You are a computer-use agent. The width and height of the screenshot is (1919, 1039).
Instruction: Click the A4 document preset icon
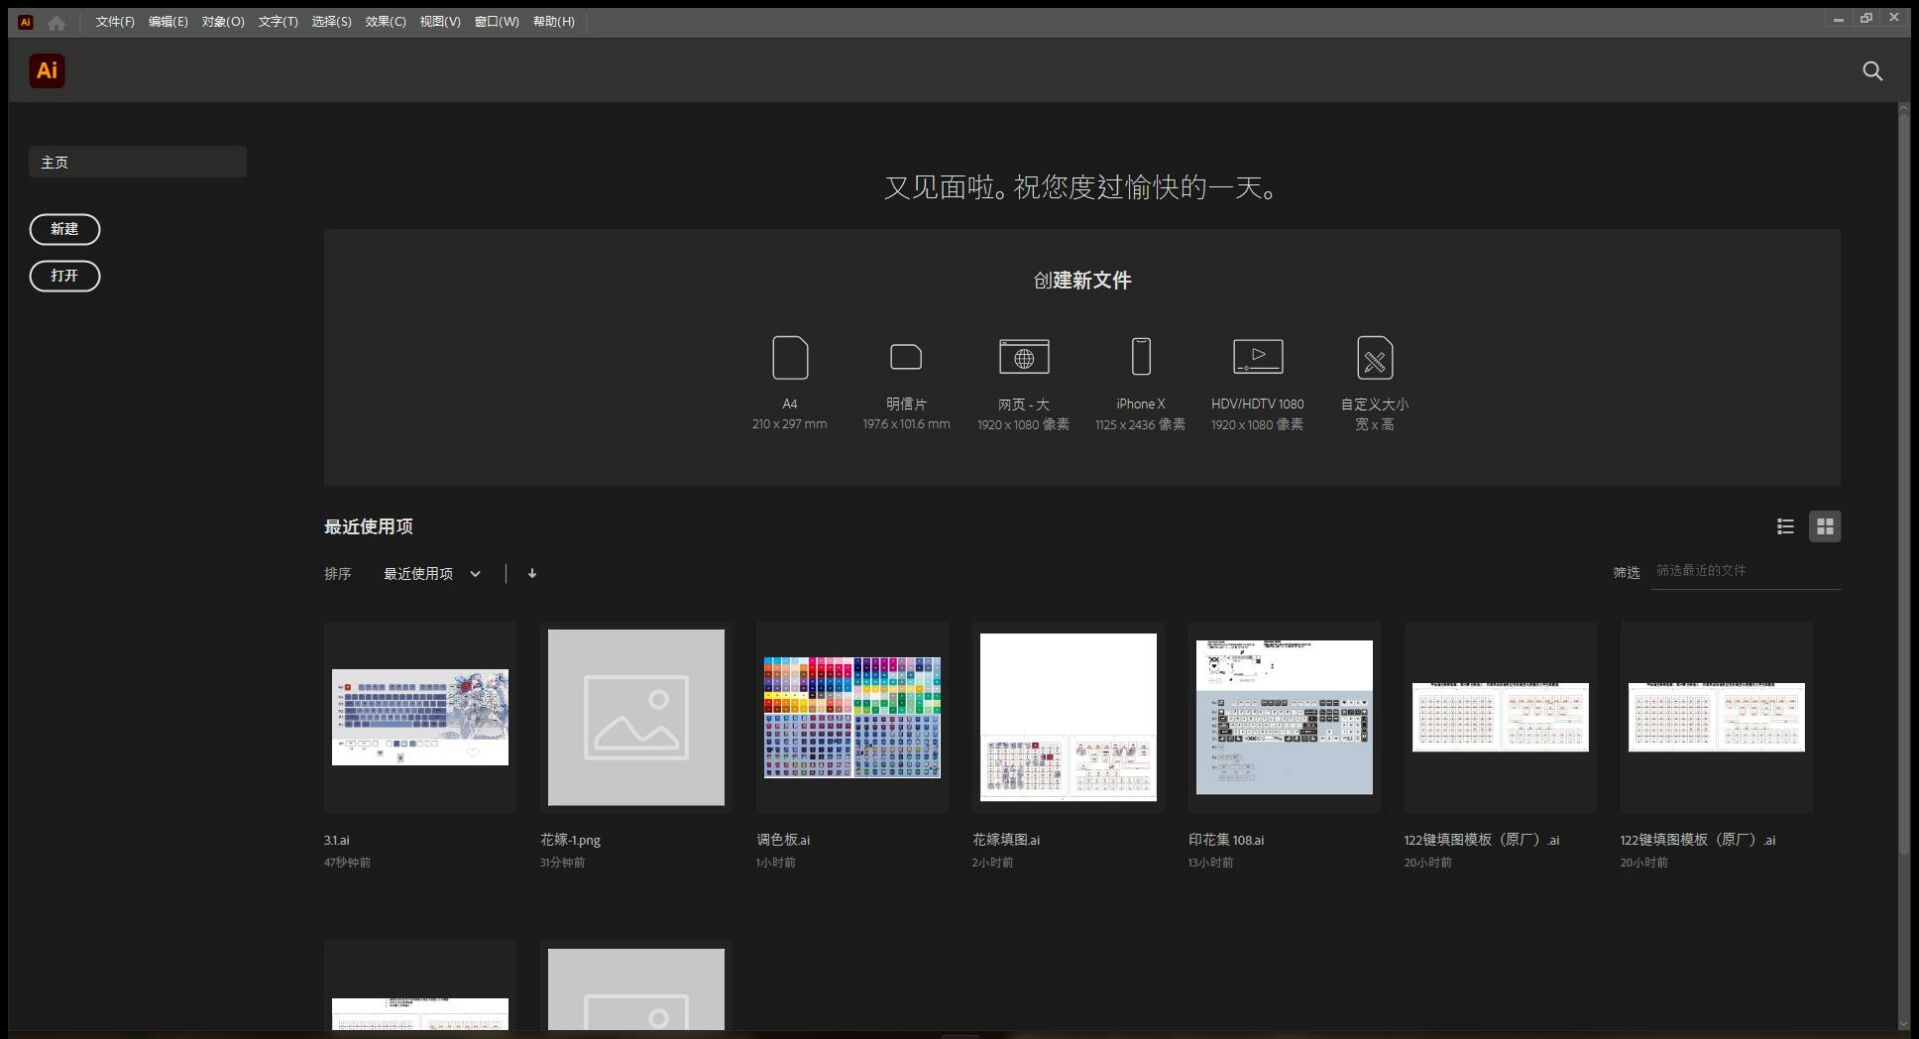click(x=789, y=358)
